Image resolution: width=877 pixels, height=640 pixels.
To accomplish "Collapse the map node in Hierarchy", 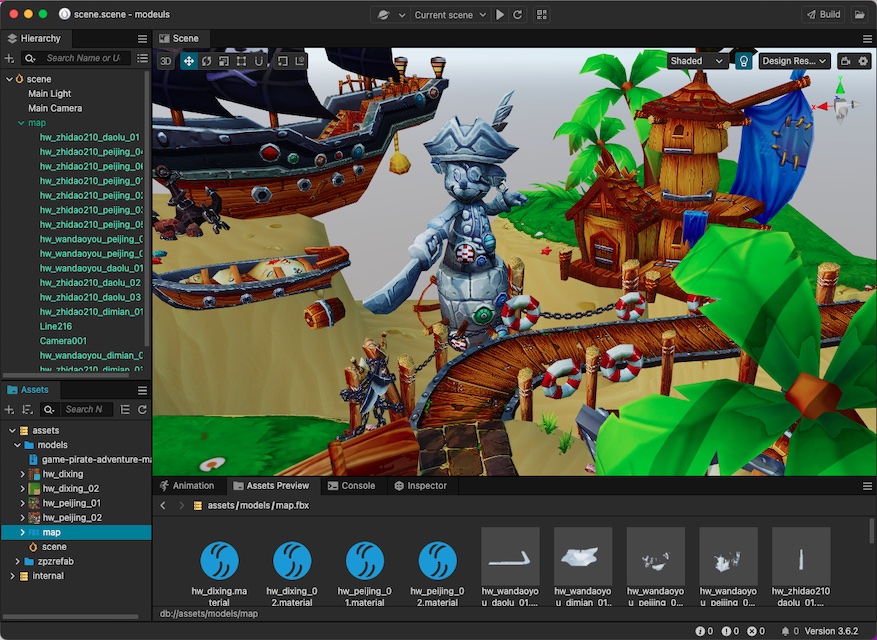I will (21, 123).
